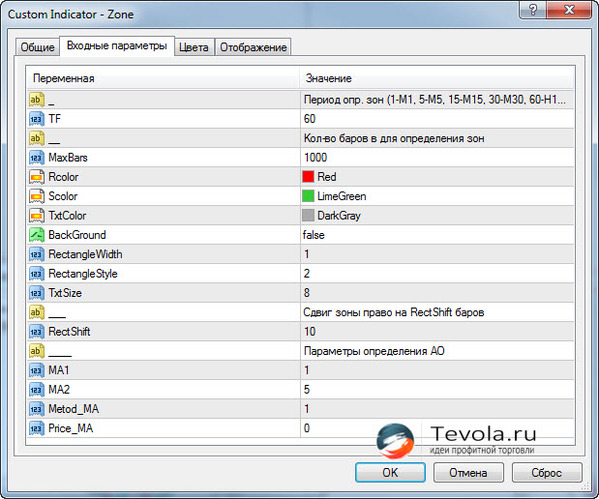Click the LimeGreen color swatch

point(308,196)
